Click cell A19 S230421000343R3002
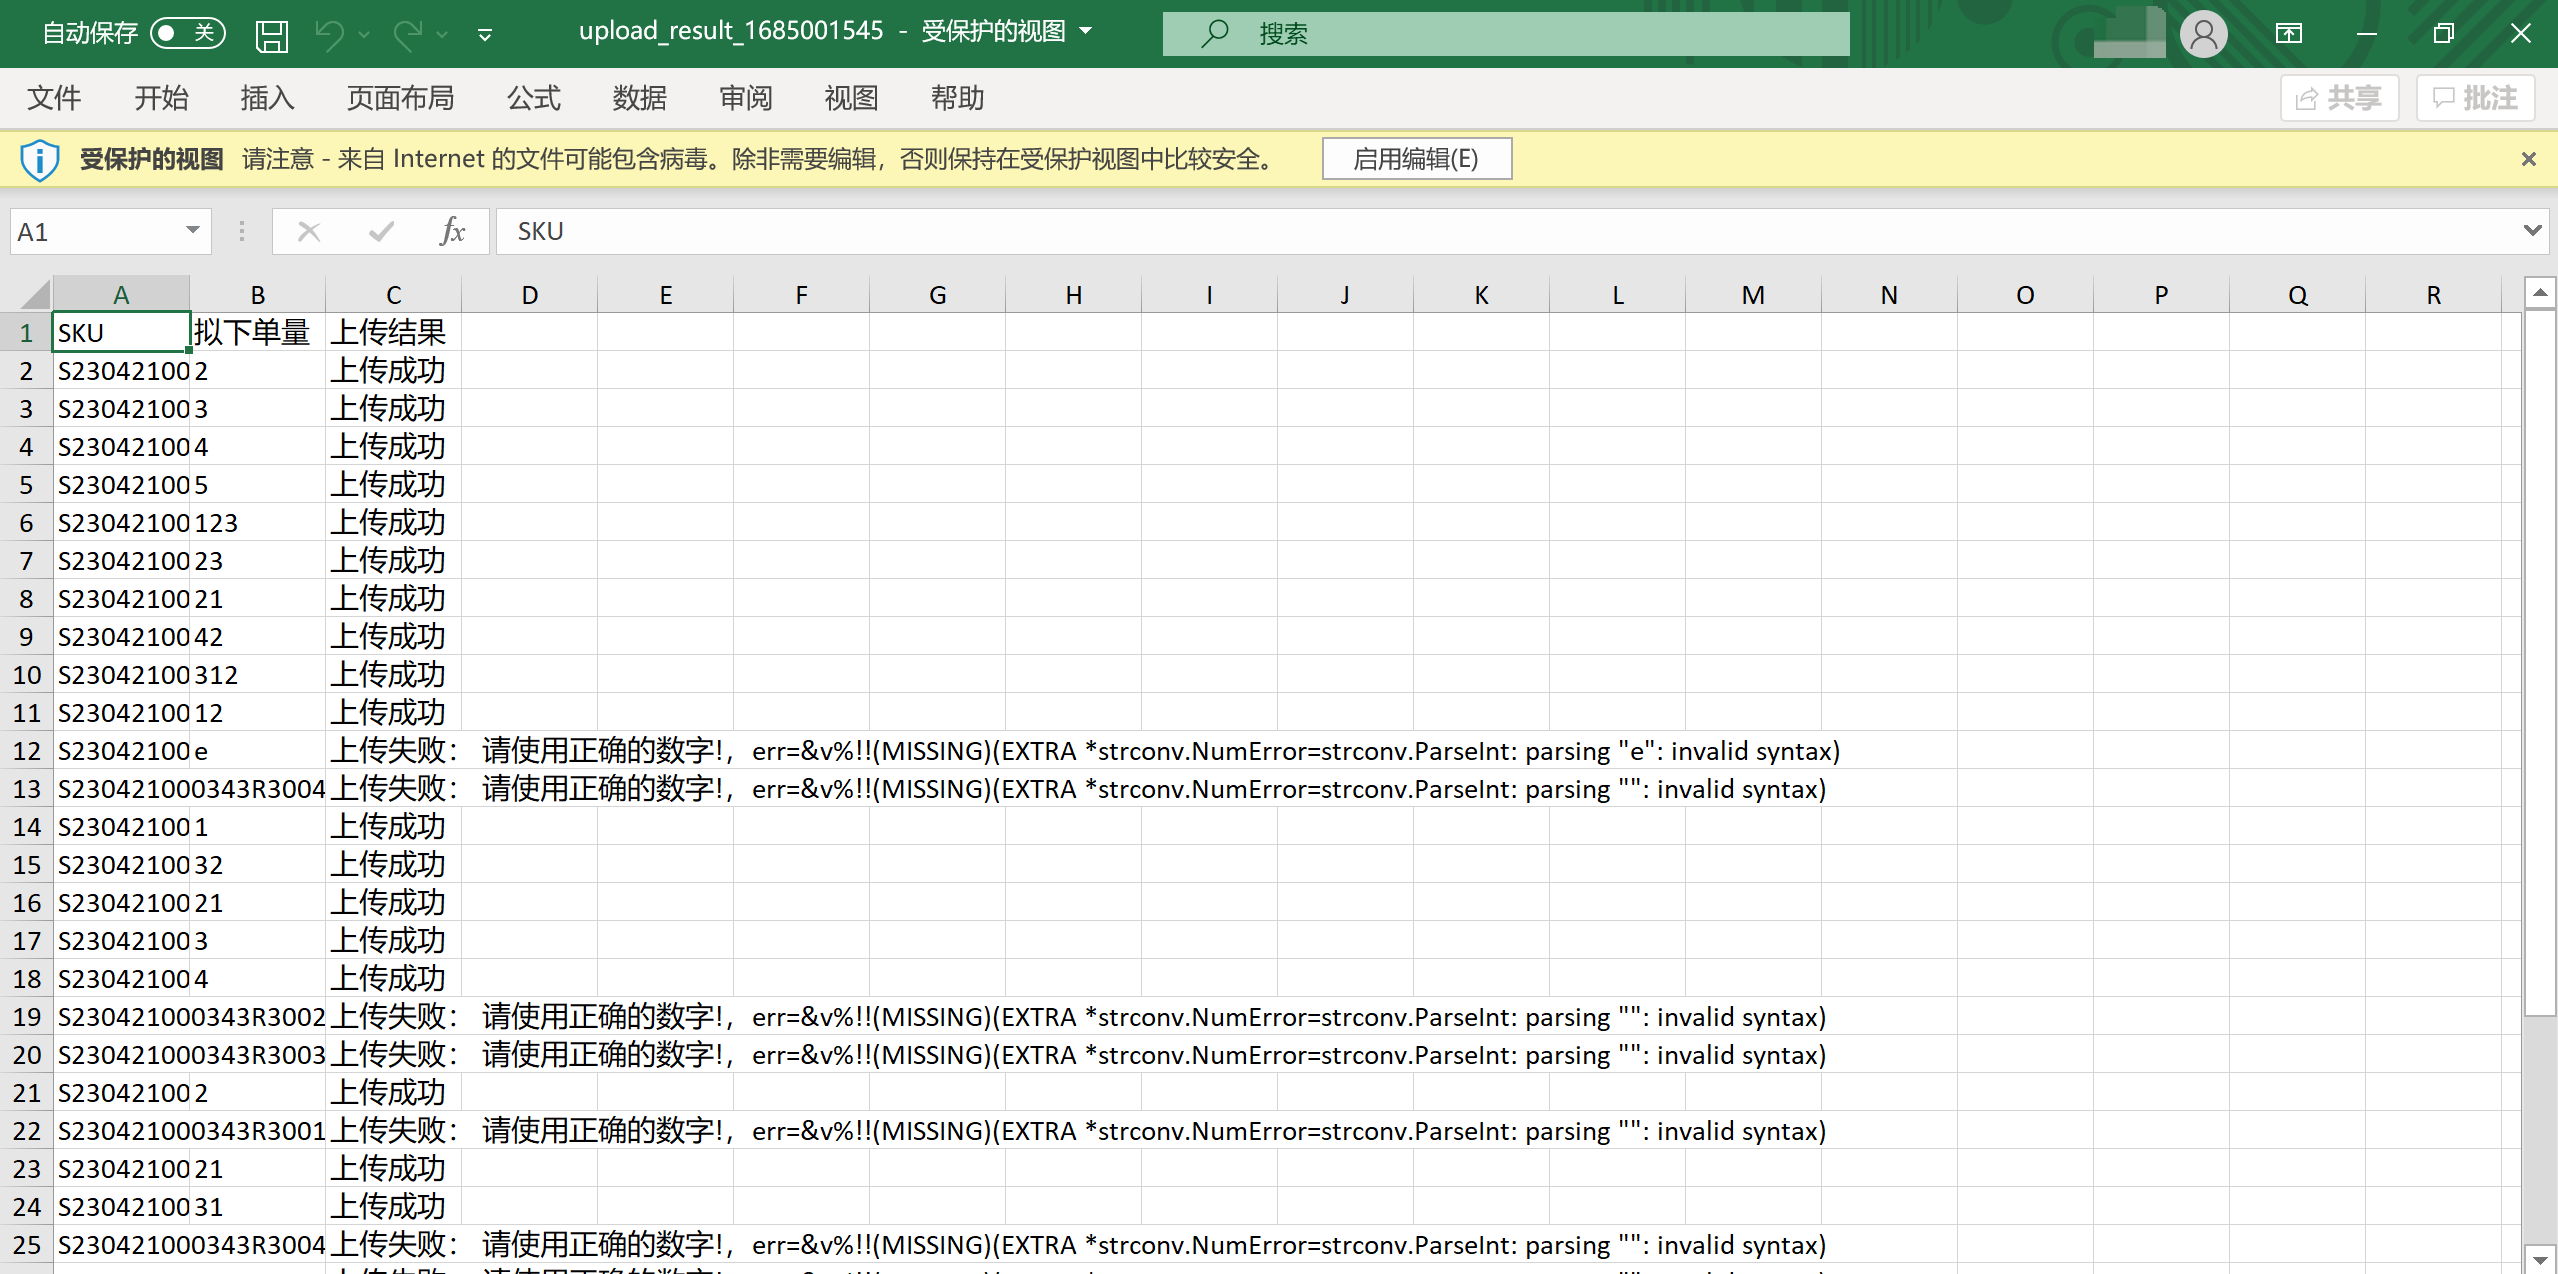2558x1274 pixels. point(121,1017)
